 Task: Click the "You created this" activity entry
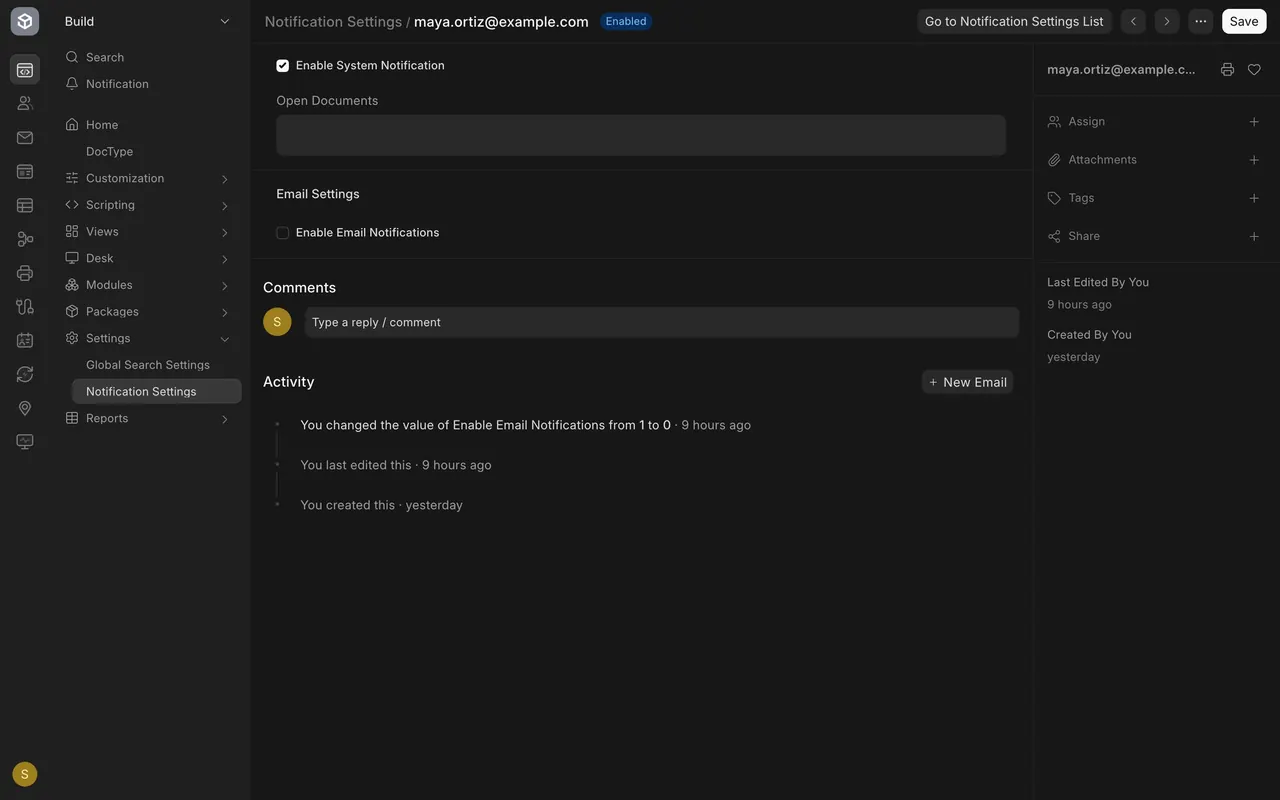(x=381, y=505)
